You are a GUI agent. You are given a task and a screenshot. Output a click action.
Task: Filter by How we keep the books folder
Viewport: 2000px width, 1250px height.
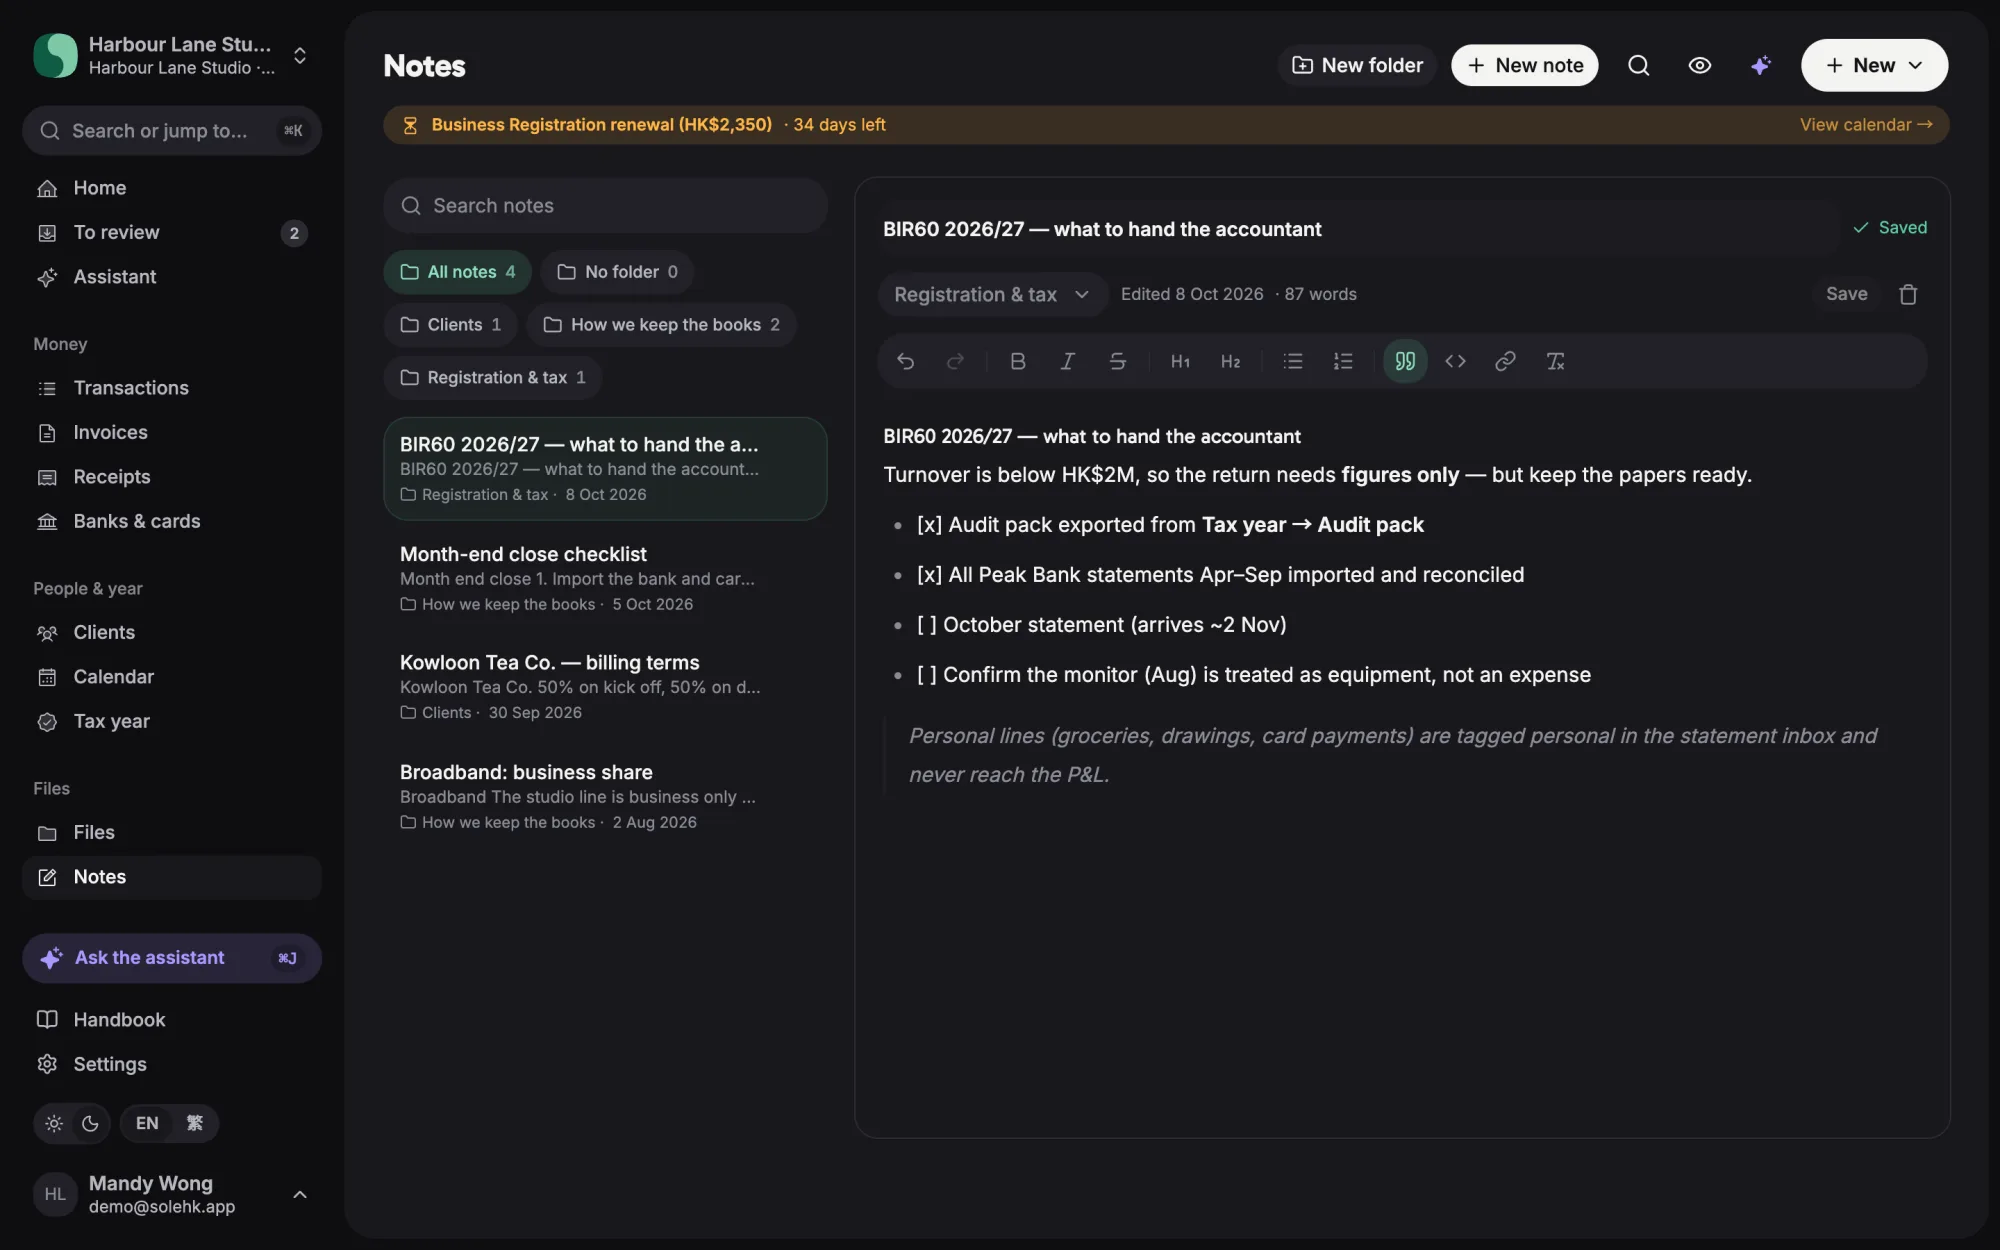pos(661,325)
